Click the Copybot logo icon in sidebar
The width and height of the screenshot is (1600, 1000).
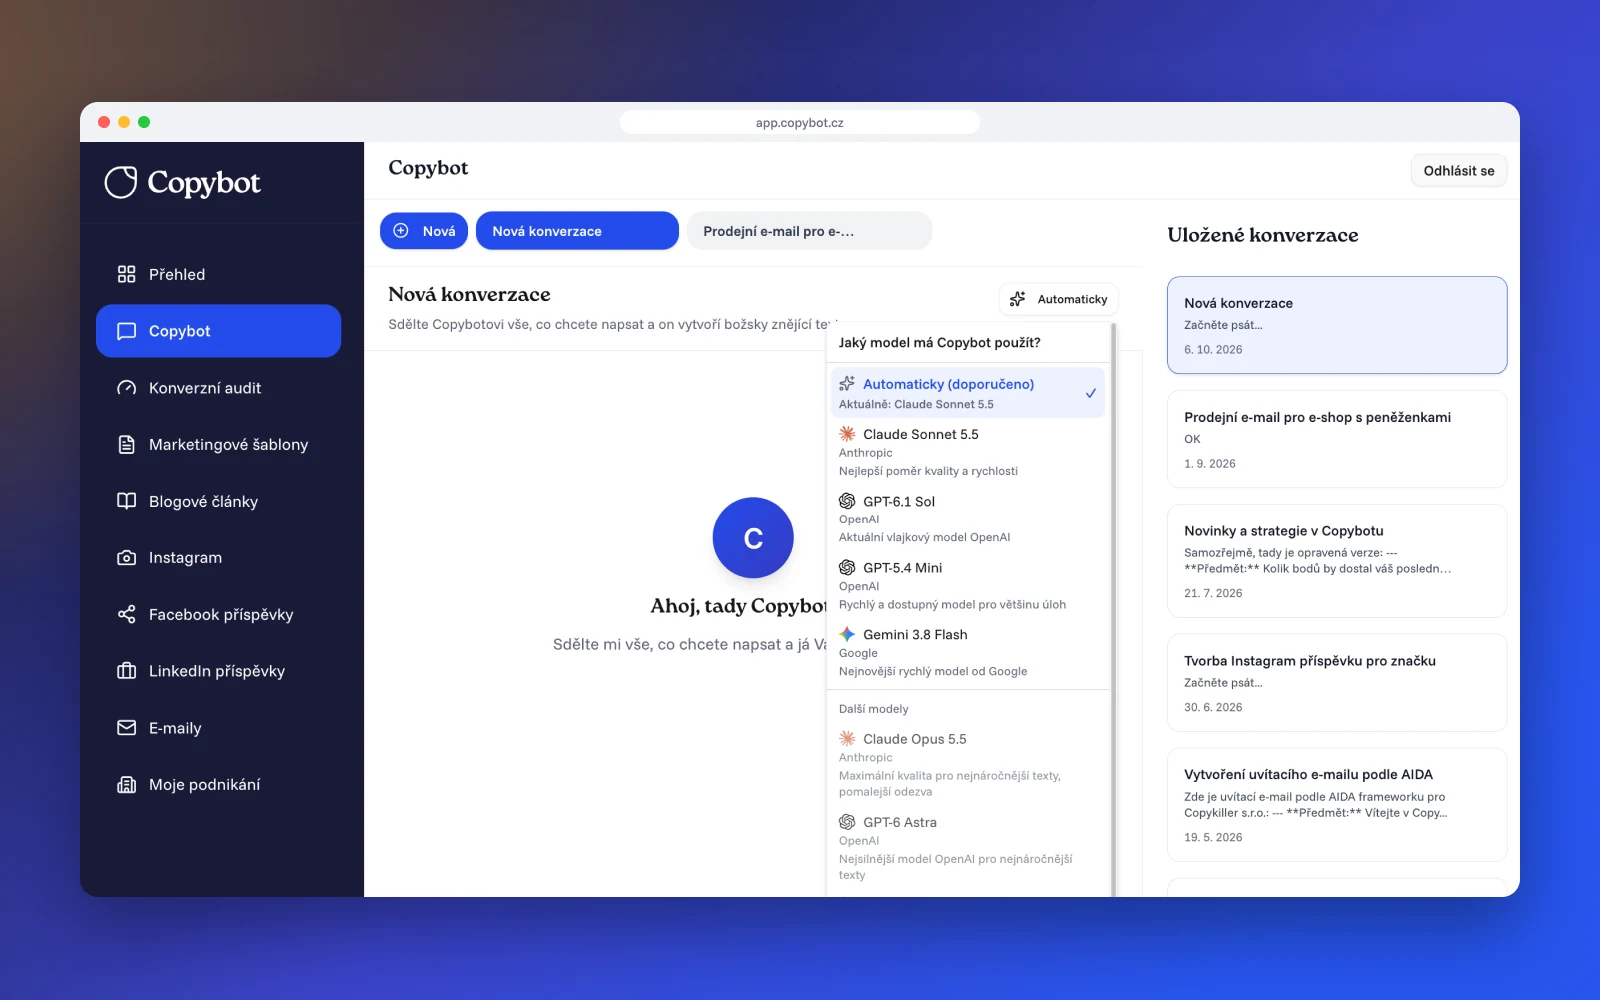tap(121, 182)
